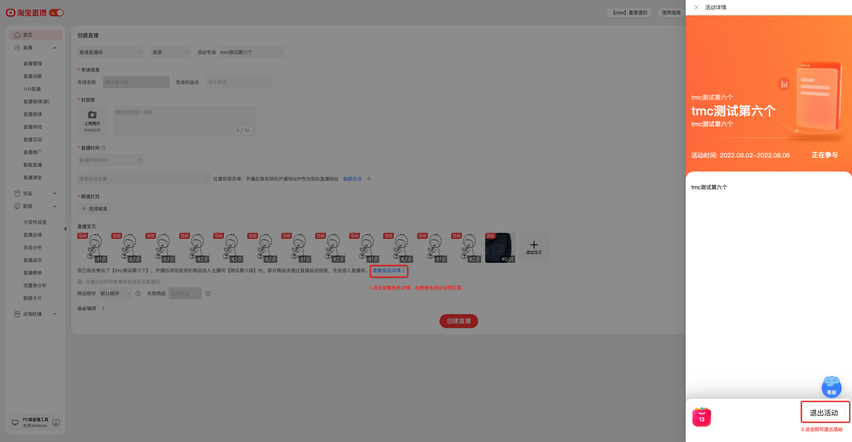852x442 pixels.
Task: Click the help icon beside 直播时间
Action: (x=103, y=148)
